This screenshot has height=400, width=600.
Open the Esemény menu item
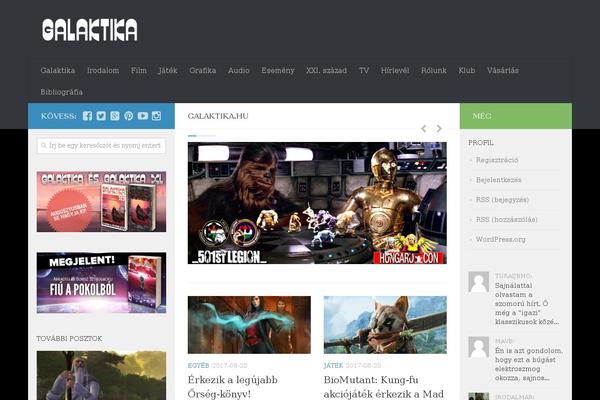coord(278,70)
